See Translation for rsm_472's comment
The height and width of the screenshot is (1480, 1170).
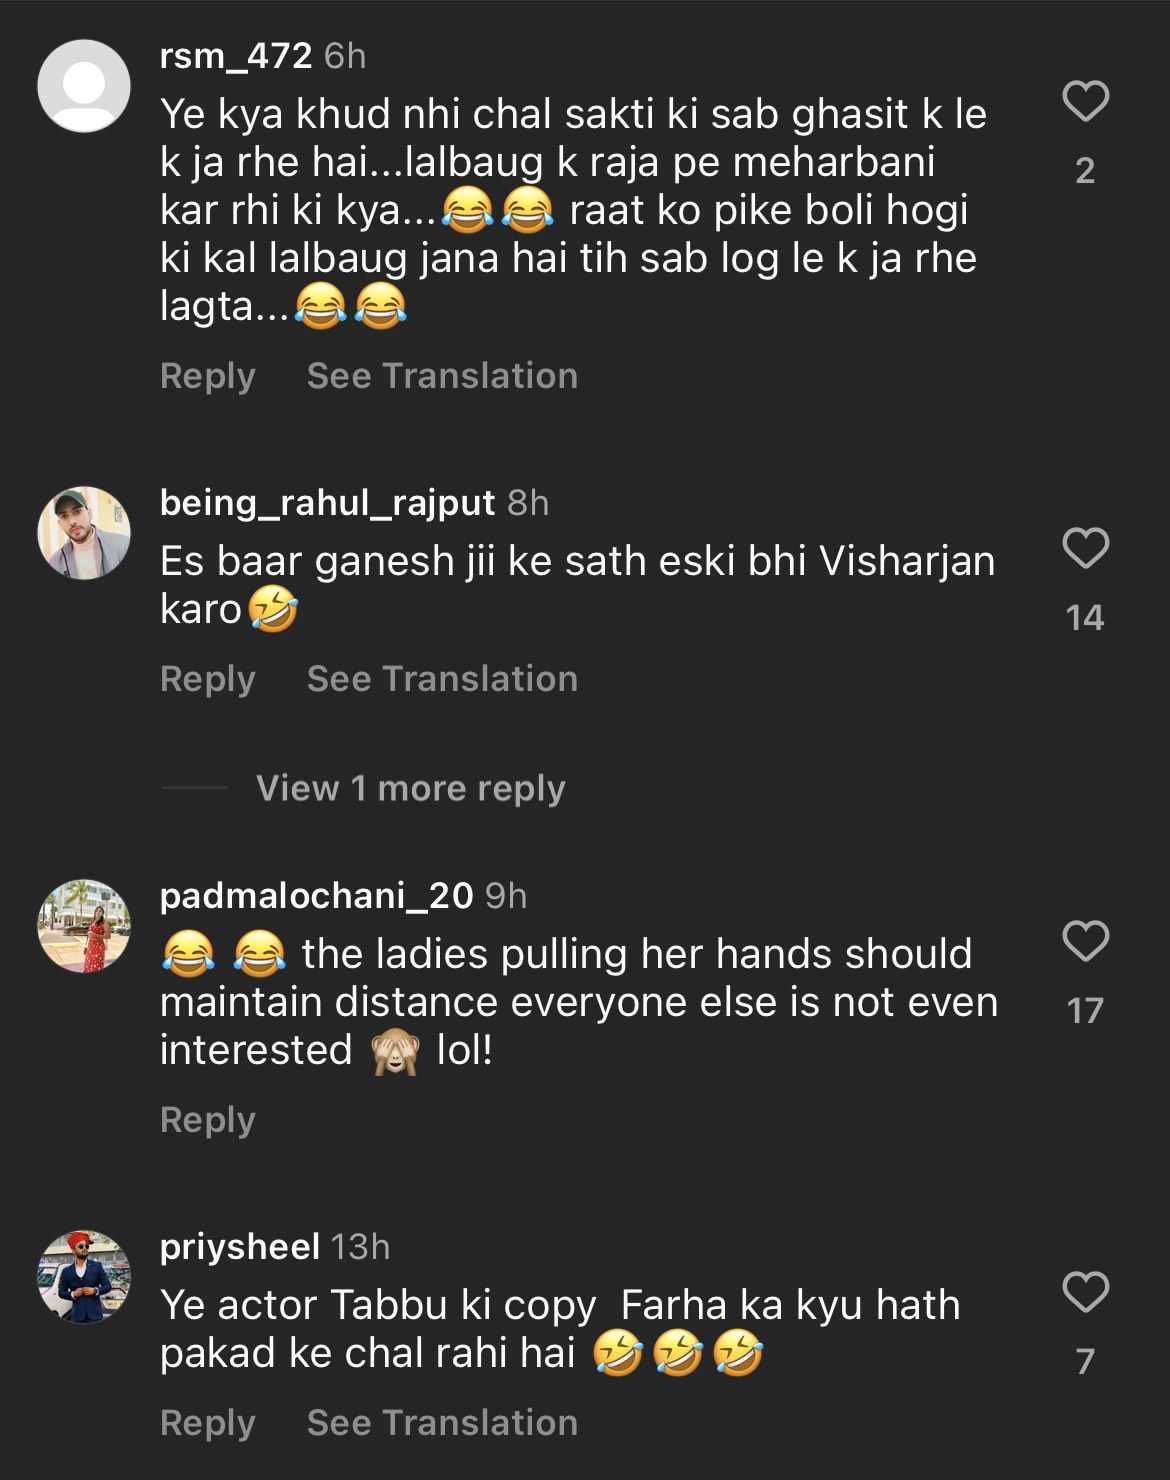[x=442, y=376]
